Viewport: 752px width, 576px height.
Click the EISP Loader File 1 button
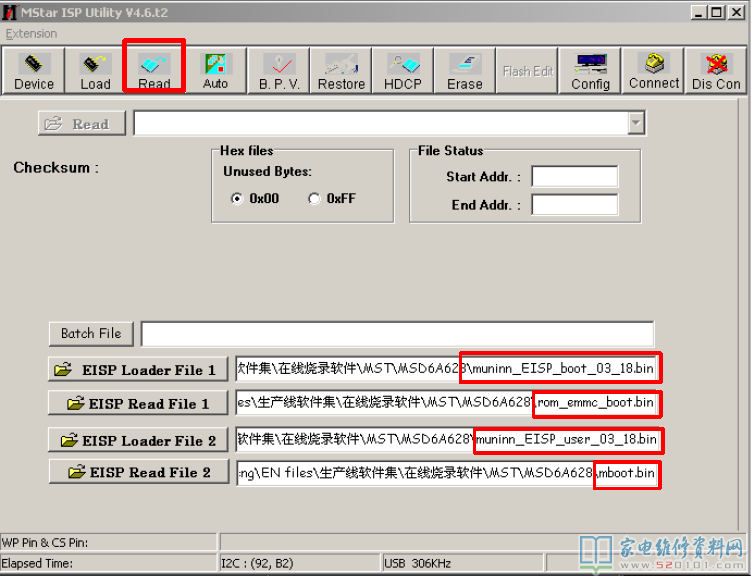pos(138,369)
